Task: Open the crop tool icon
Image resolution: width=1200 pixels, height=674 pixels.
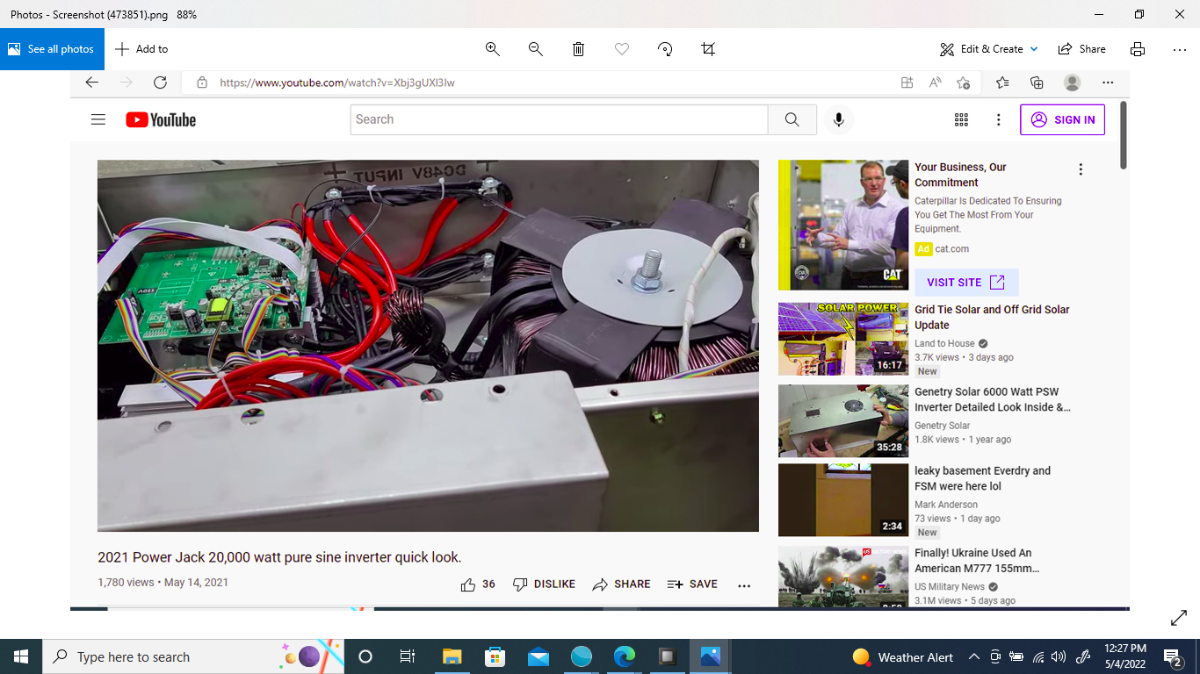Action: 708,49
